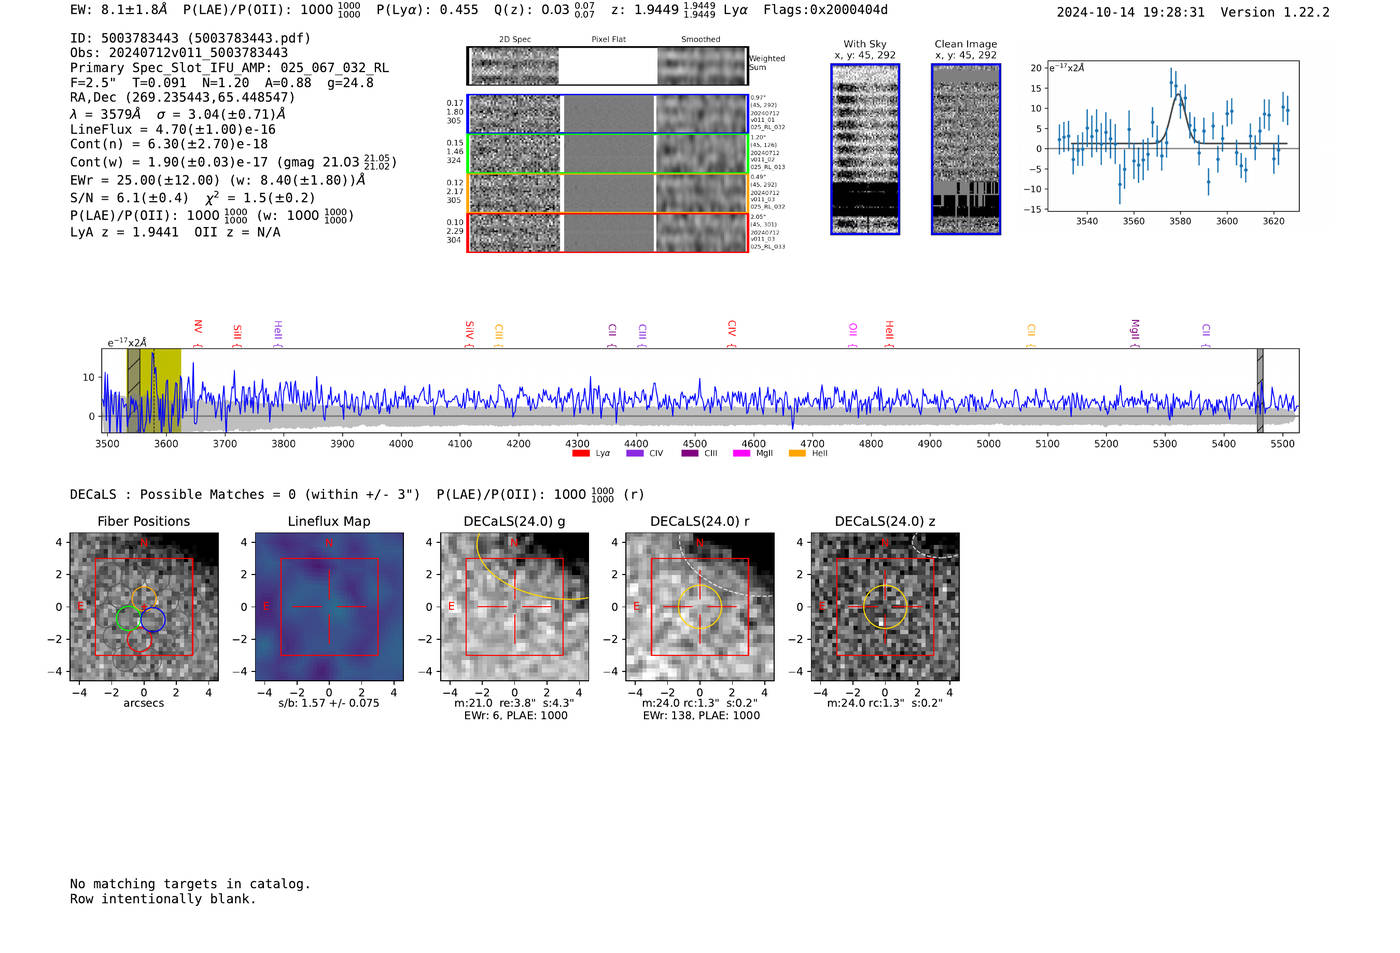Click the MgII line marker above spectrum

[x=1135, y=333]
